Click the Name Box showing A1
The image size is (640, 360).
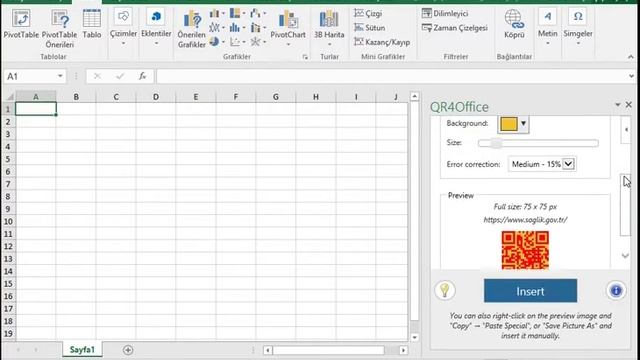[30, 76]
